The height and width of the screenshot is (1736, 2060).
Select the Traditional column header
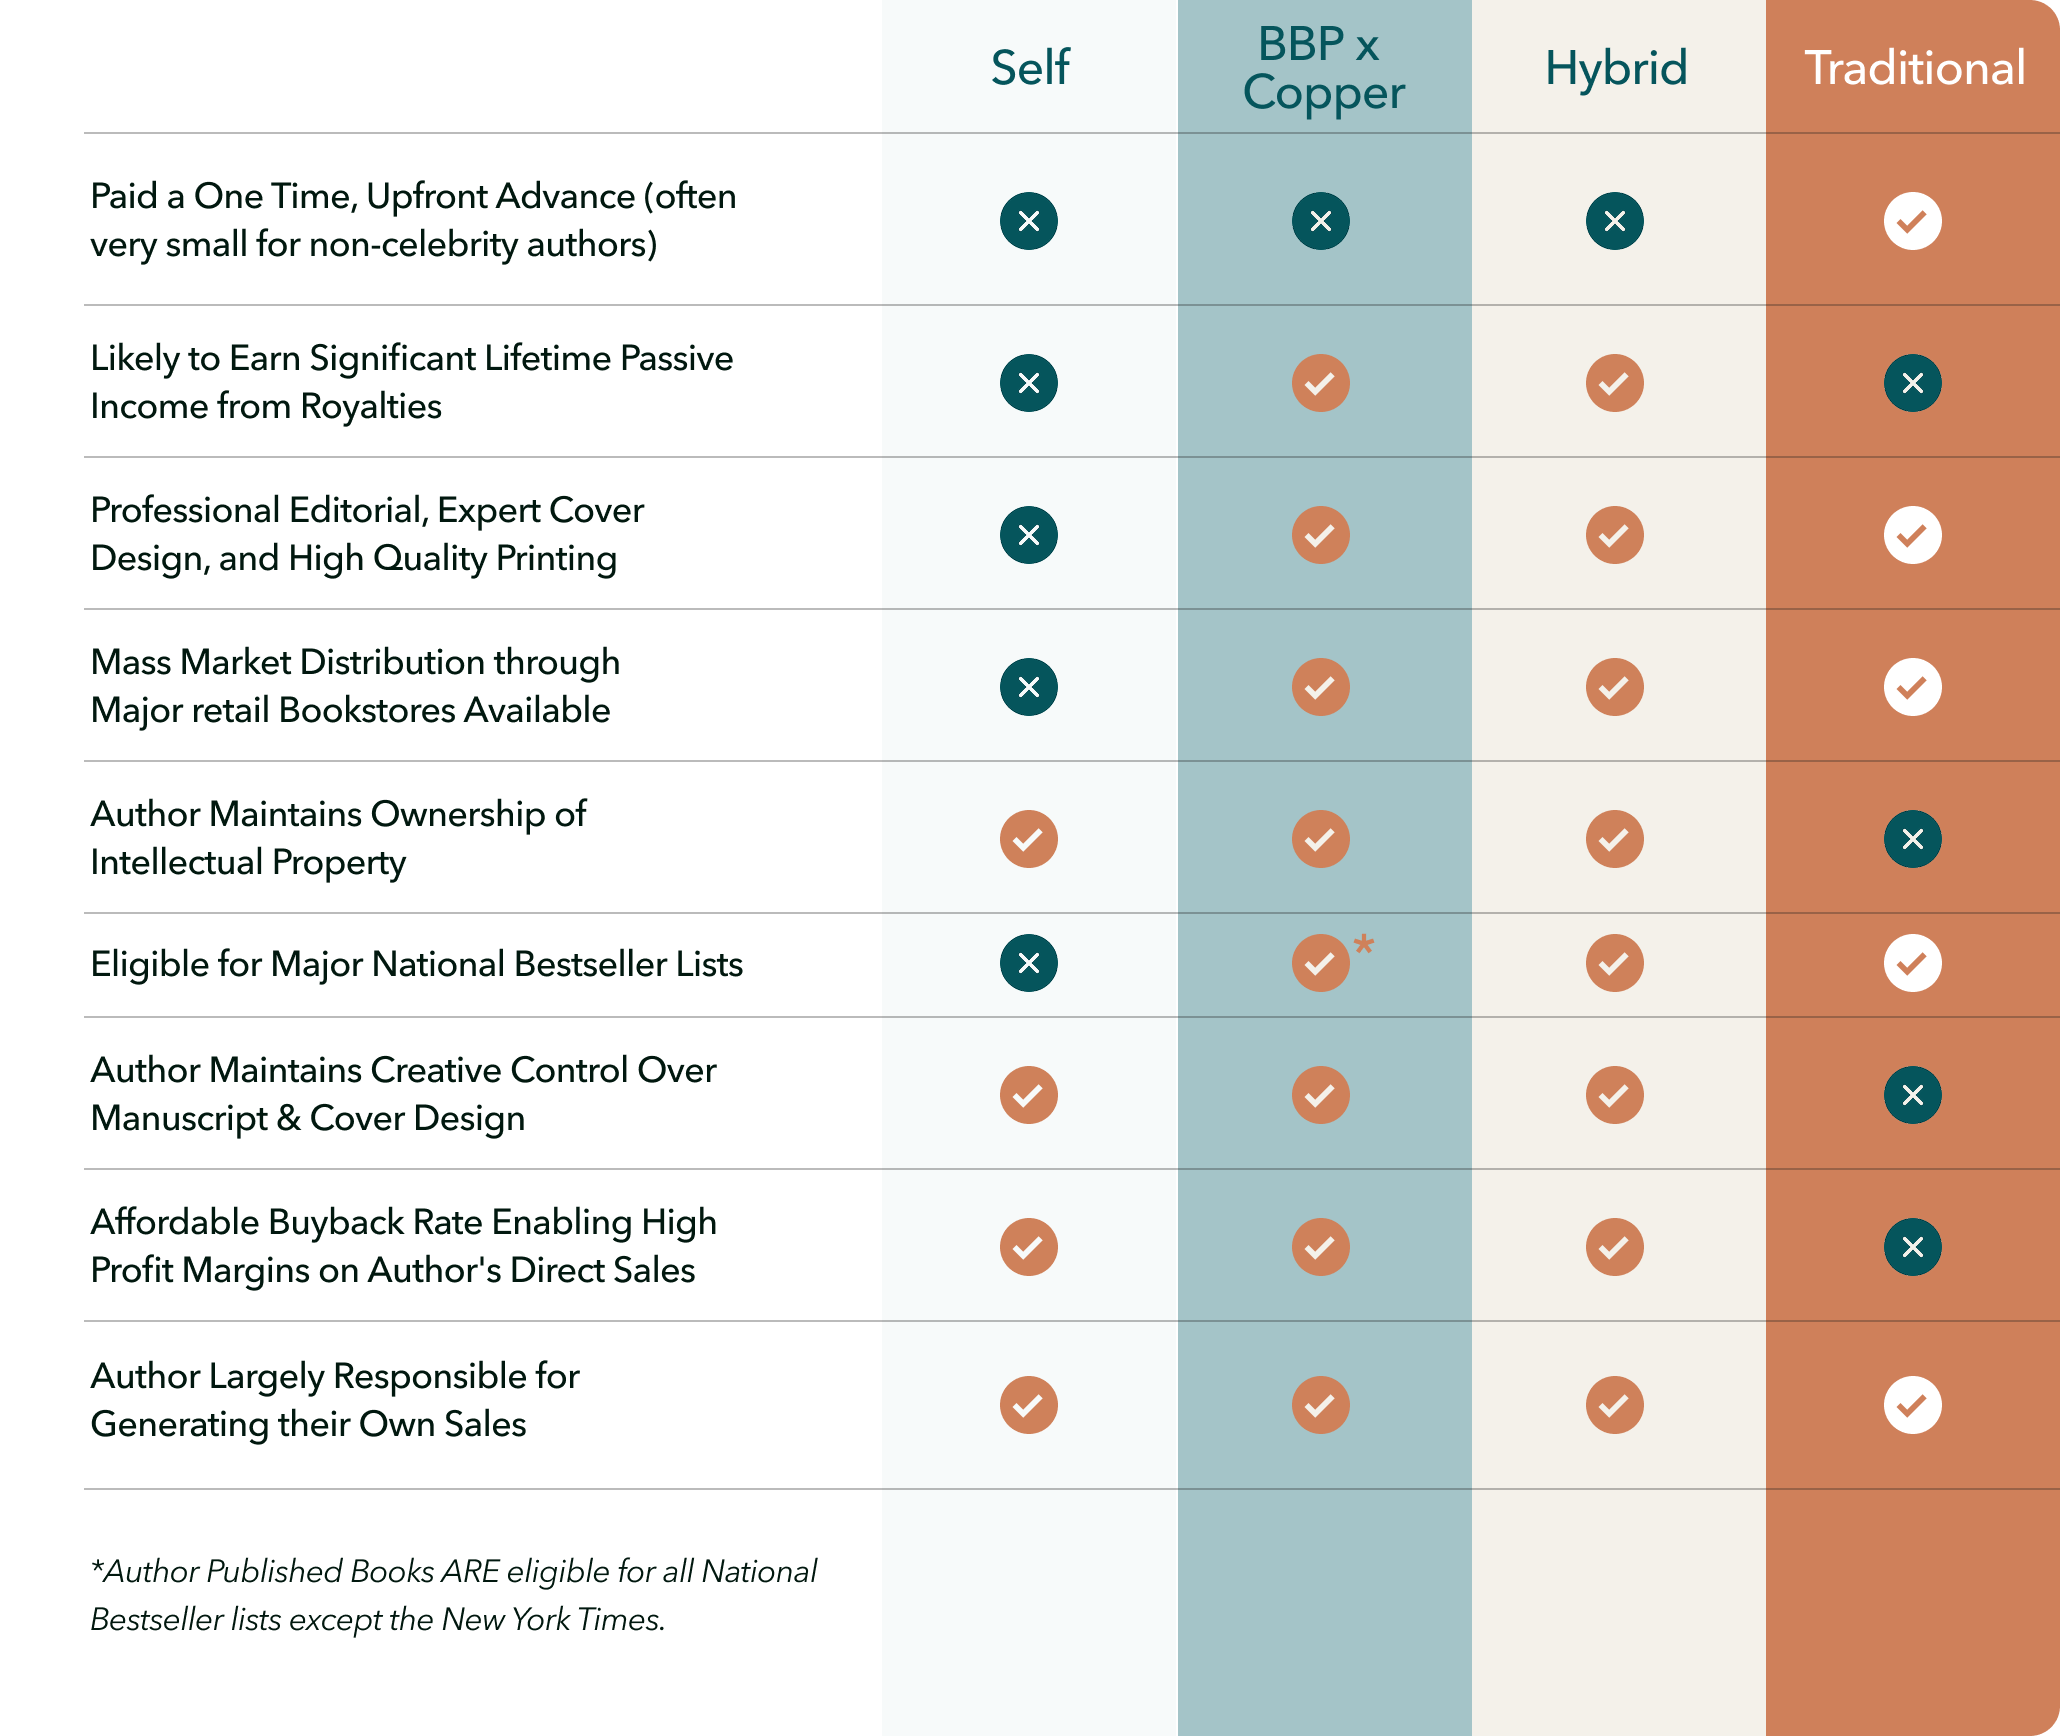[1915, 68]
